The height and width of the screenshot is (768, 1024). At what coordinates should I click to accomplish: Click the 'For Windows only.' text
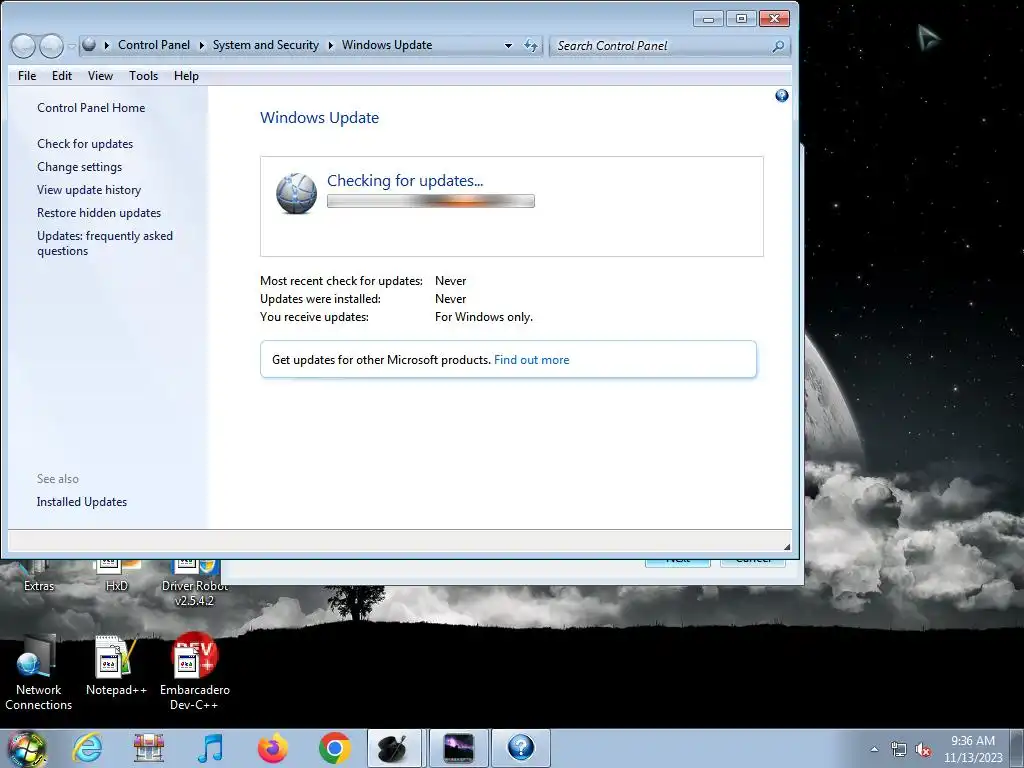[x=484, y=317]
